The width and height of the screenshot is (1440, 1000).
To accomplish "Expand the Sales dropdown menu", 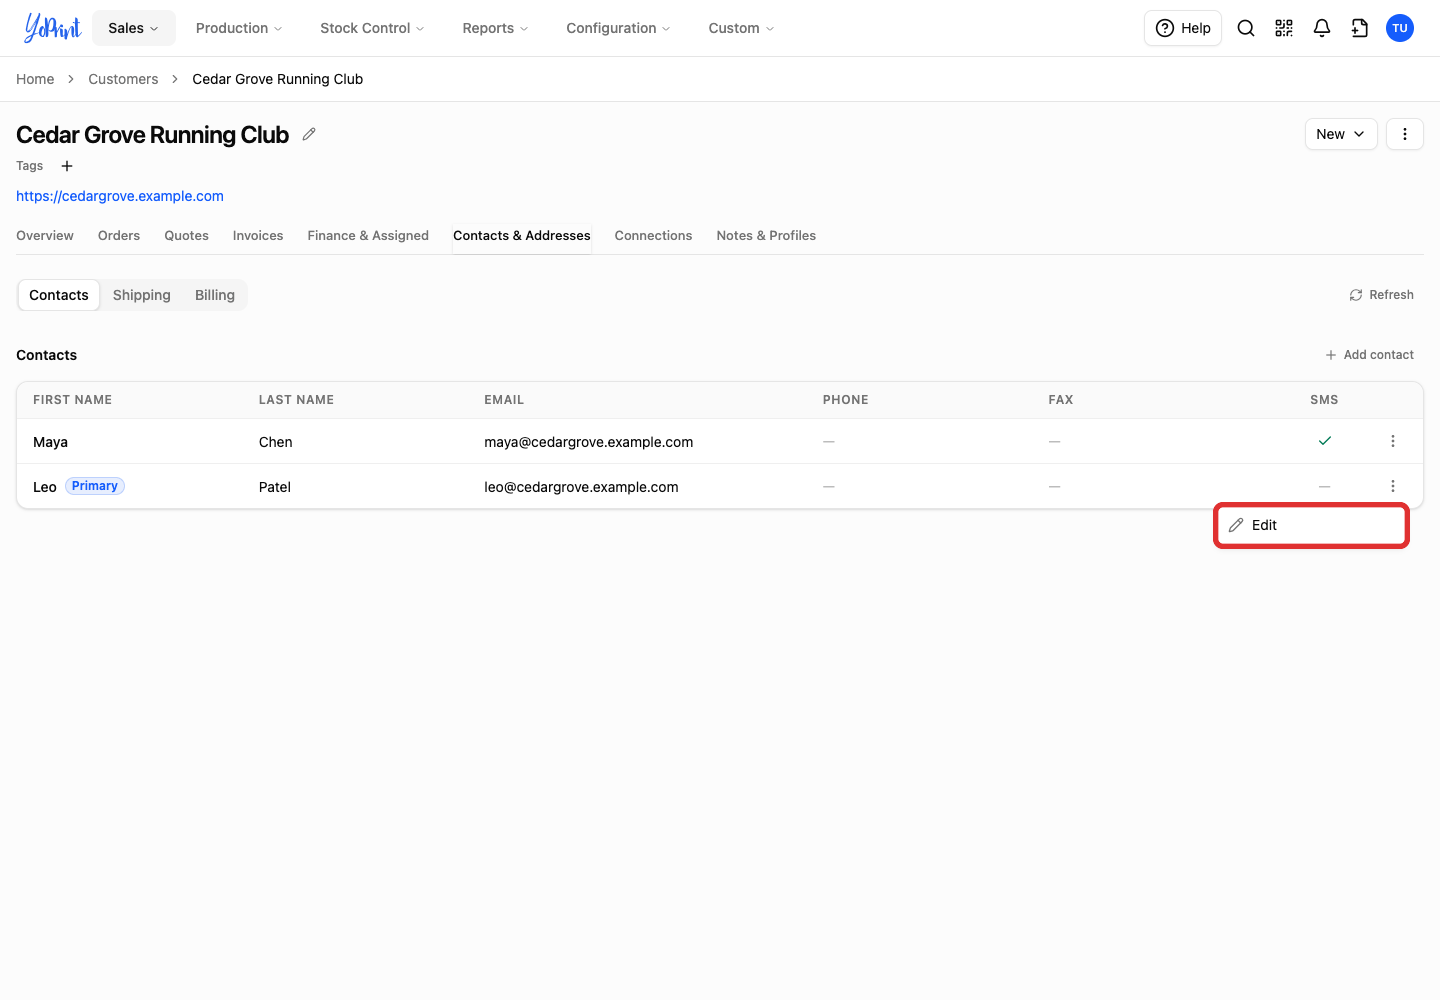I will click(x=134, y=28).
